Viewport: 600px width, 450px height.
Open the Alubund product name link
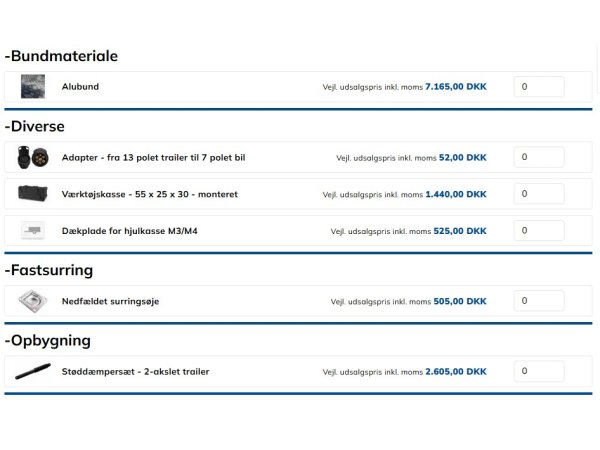[80, 87]
